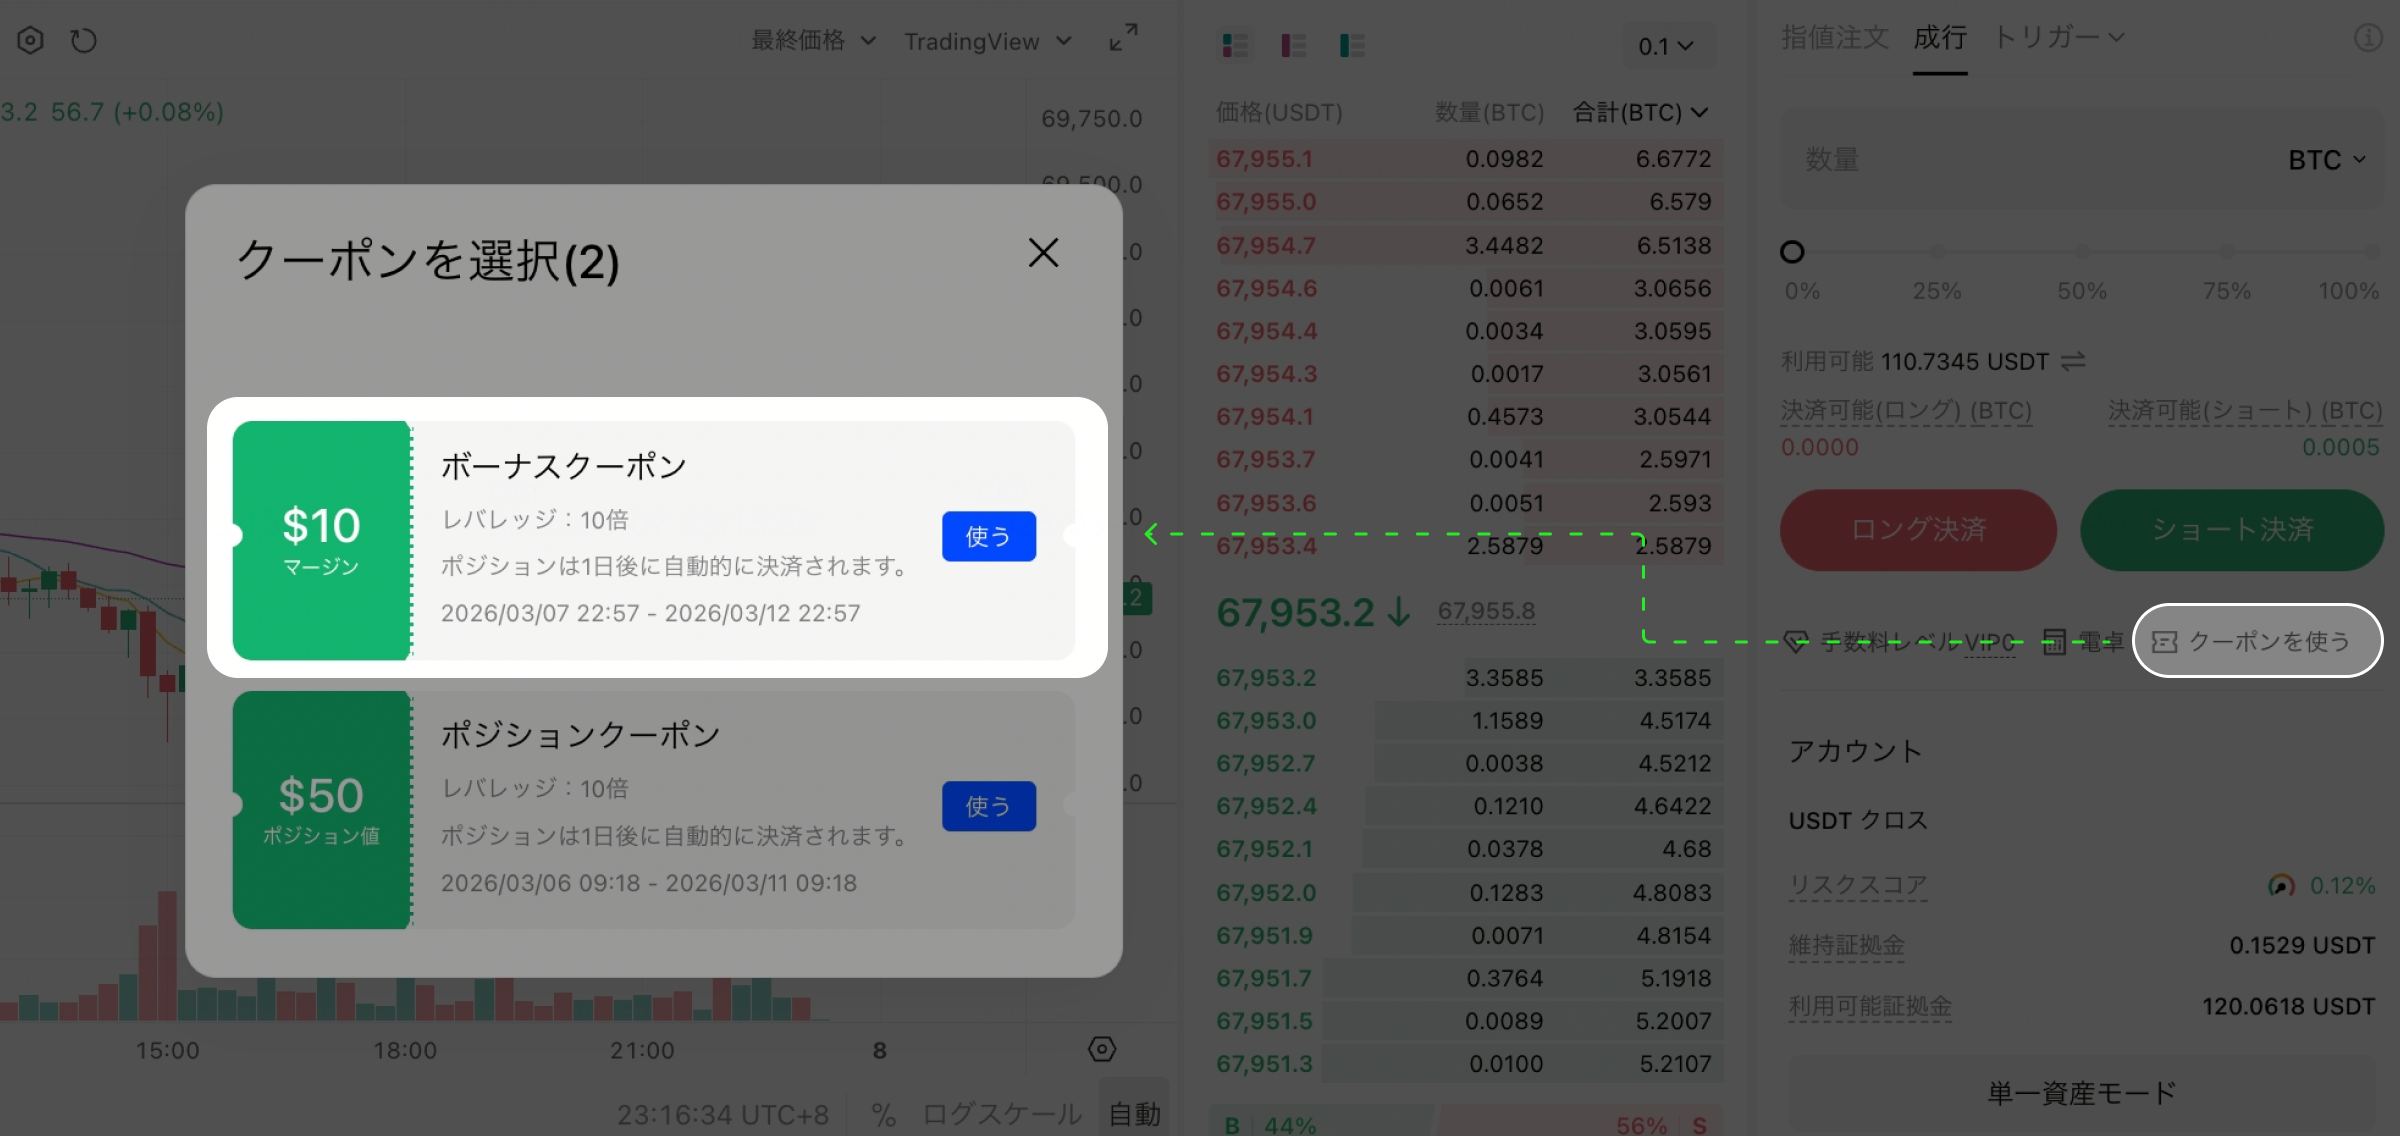
Task: Switch to the 指値注文 tab
Action: coord(1833,37)
